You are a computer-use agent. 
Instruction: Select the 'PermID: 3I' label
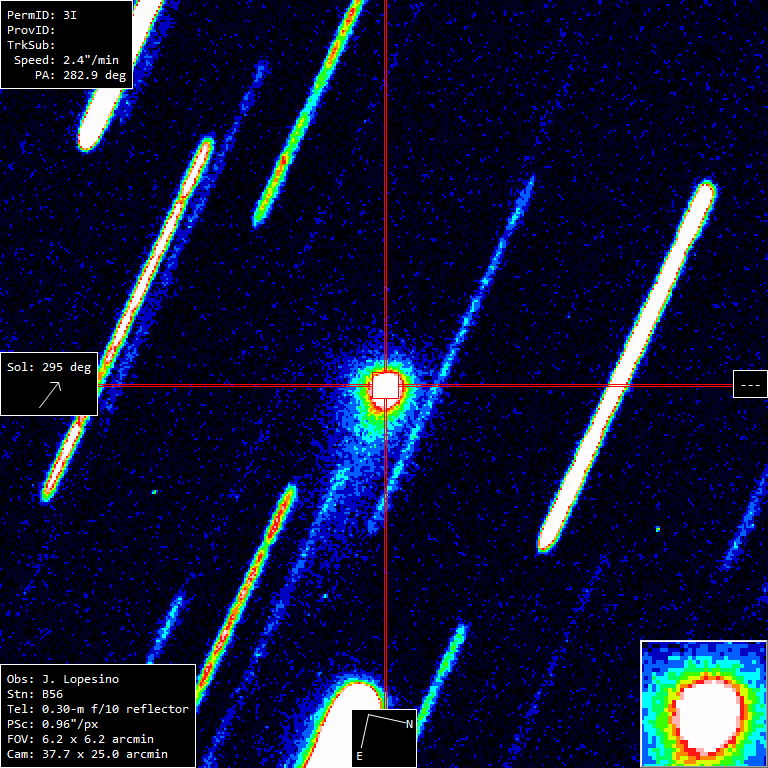click(41, 17)
